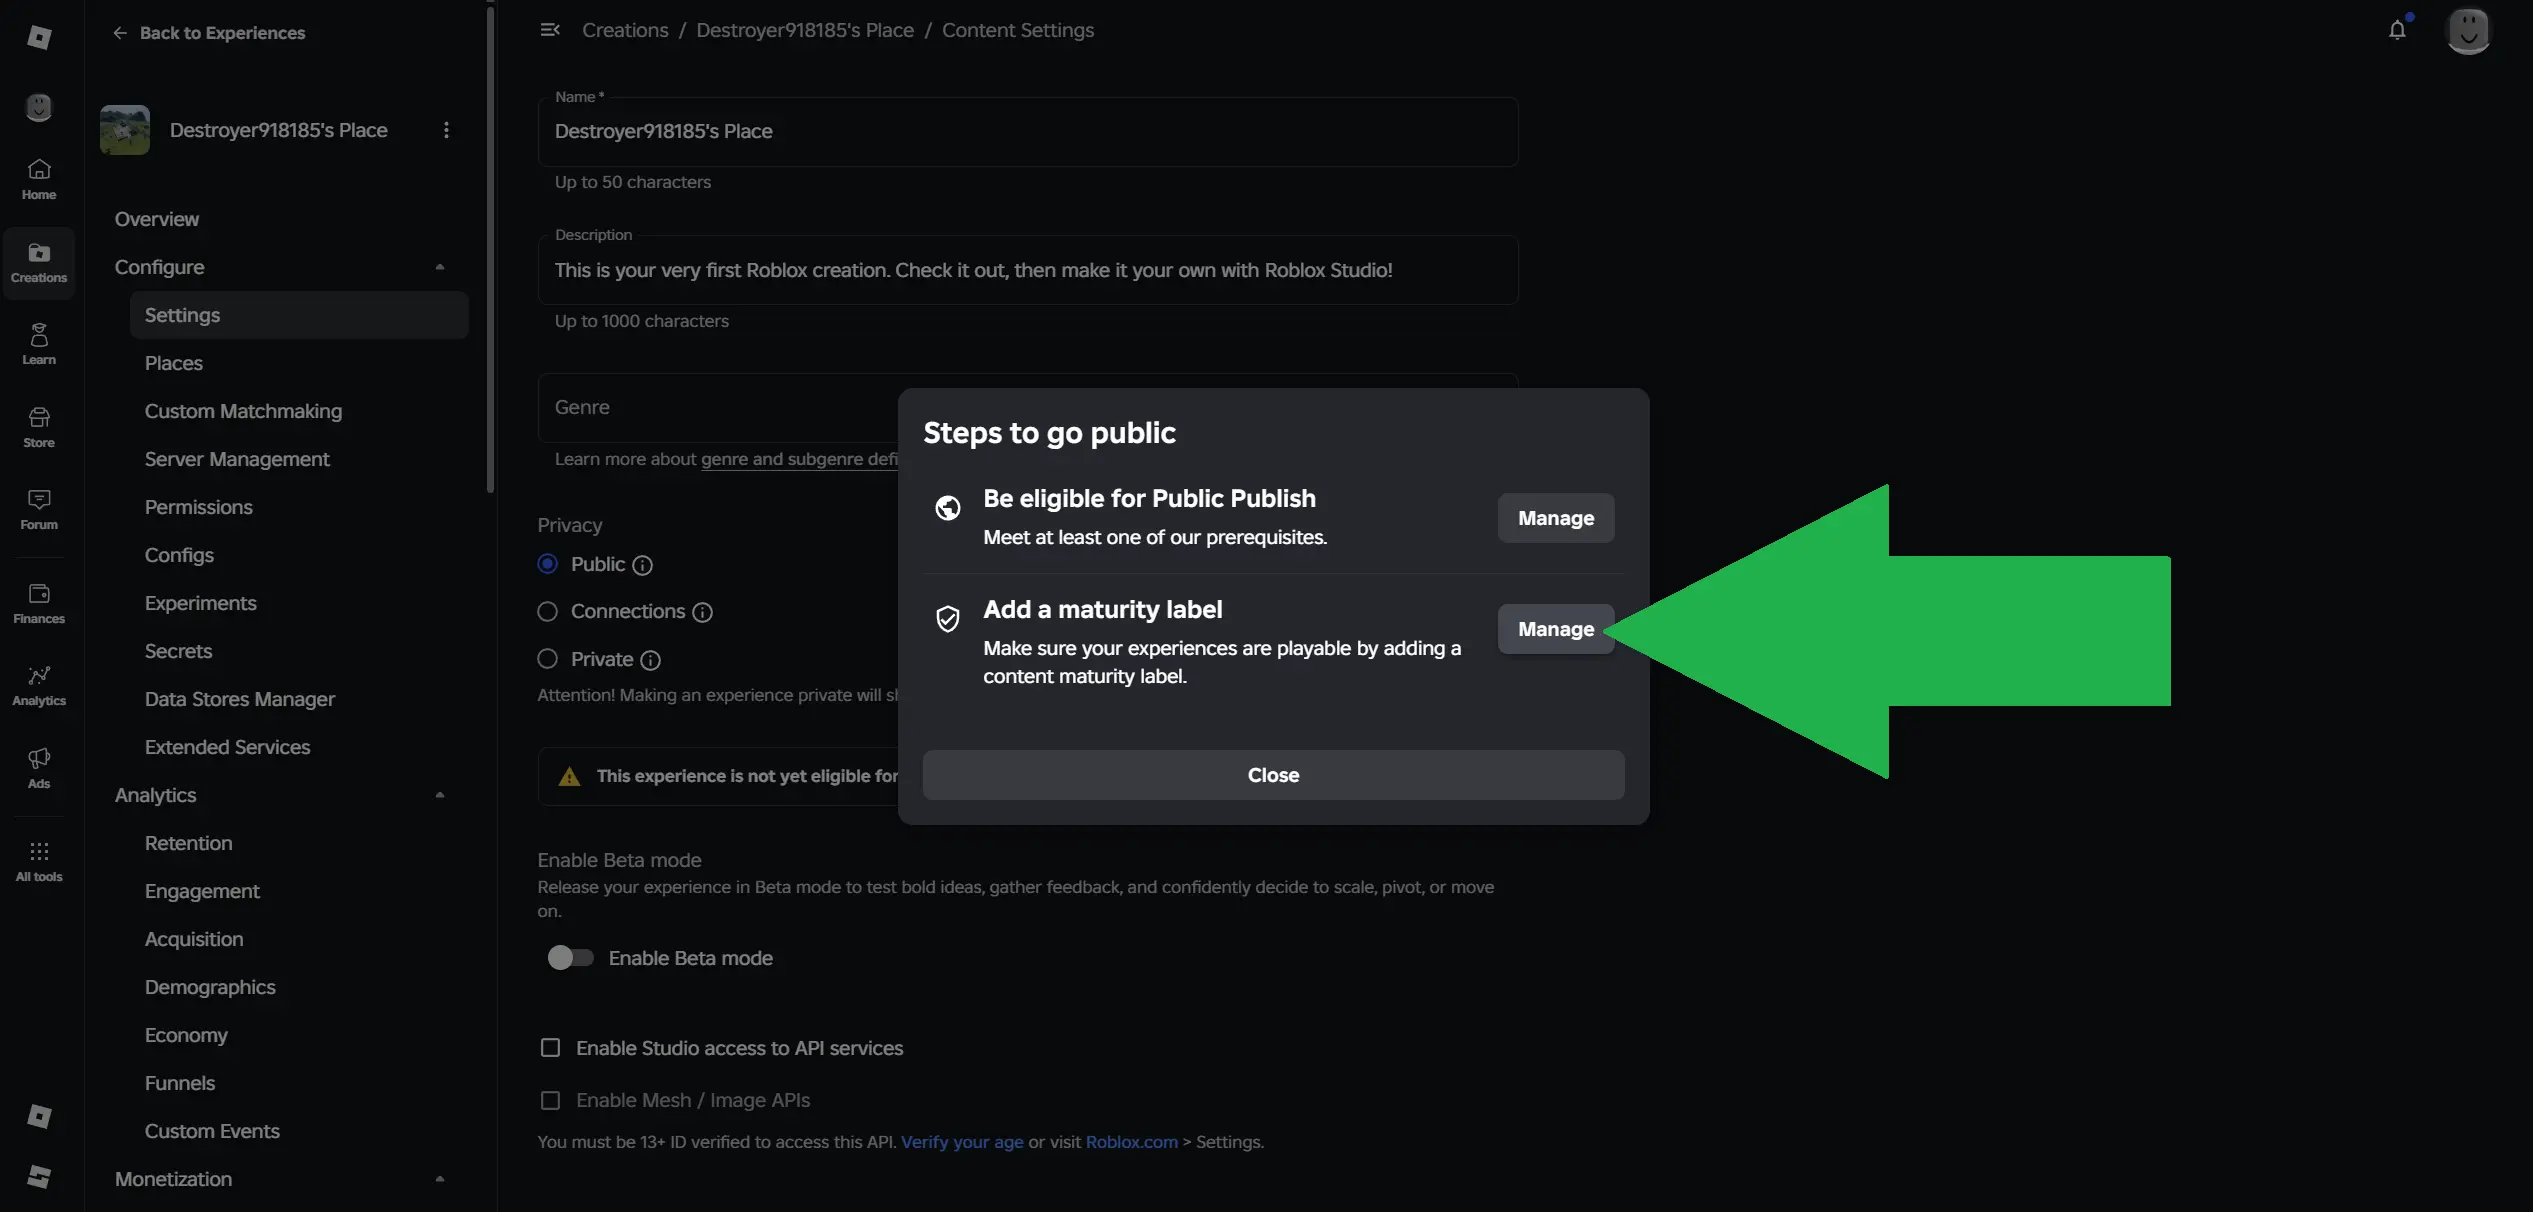Open Data Stores Manager
Image resolution: width=2533 pixels, height=1212 pixels.
coord(240,699)
